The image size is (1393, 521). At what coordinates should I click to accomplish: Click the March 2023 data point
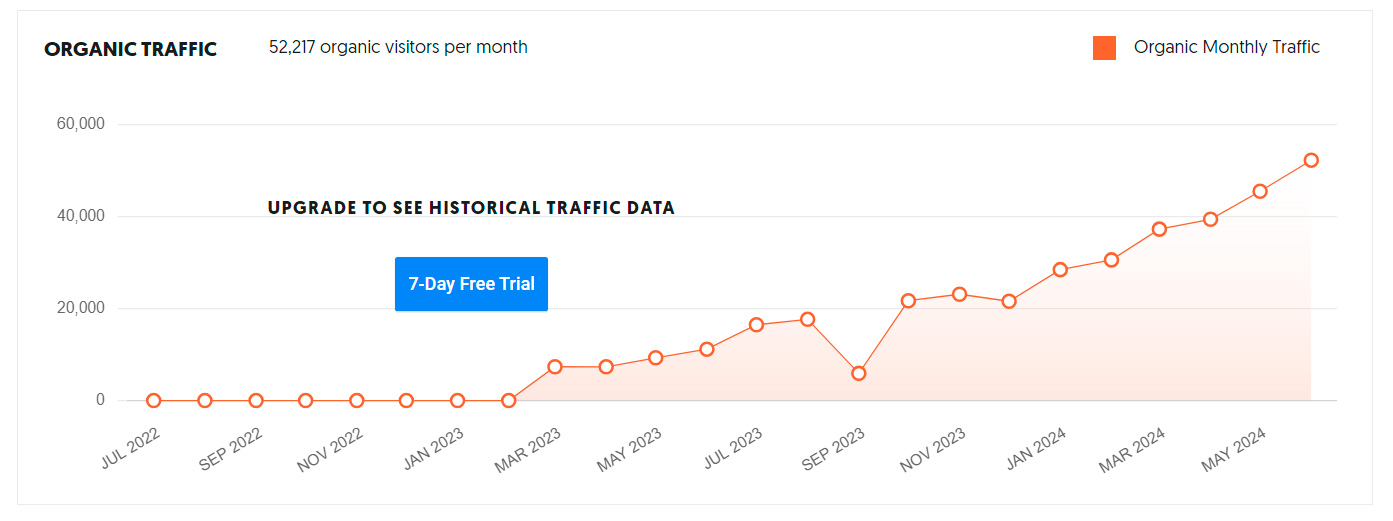(x=556, y=367)
